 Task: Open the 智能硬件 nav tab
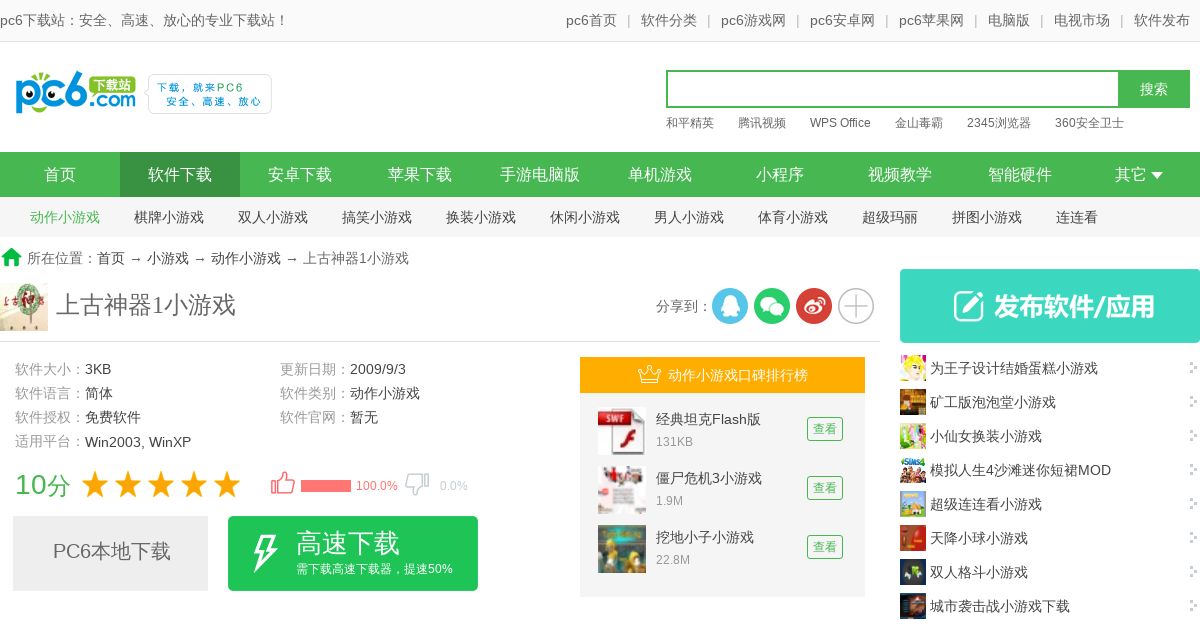click(x=1020, y=174)
